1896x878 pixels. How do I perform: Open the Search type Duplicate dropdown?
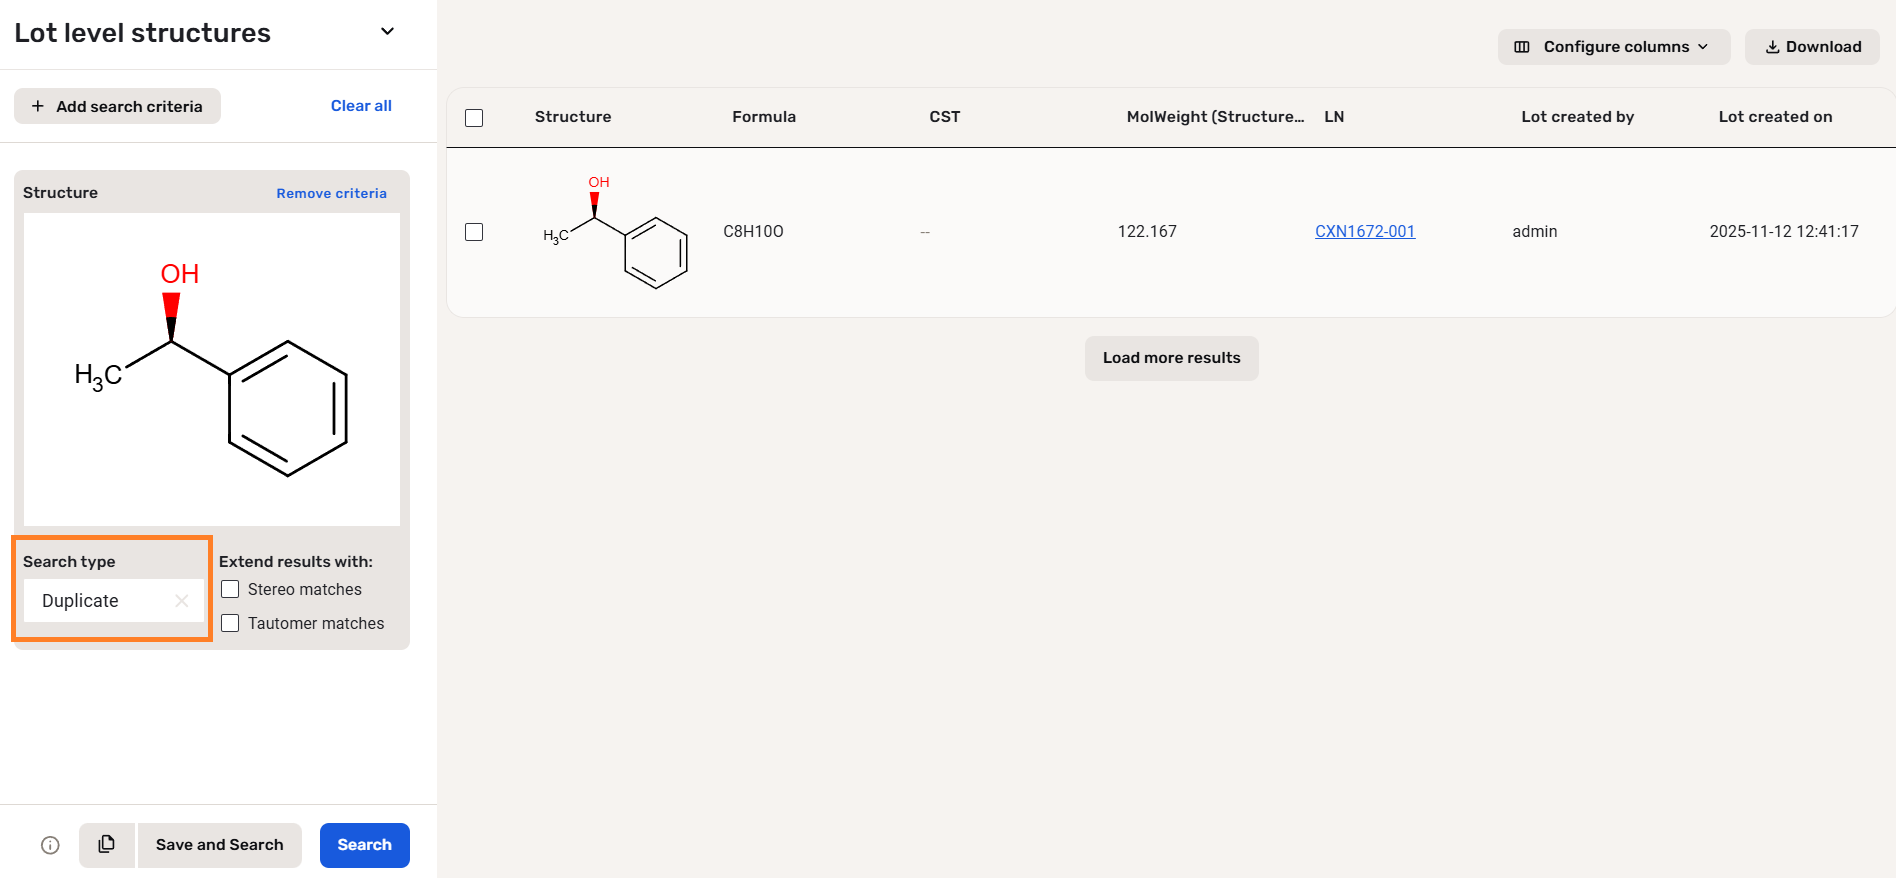pos(100,601)
